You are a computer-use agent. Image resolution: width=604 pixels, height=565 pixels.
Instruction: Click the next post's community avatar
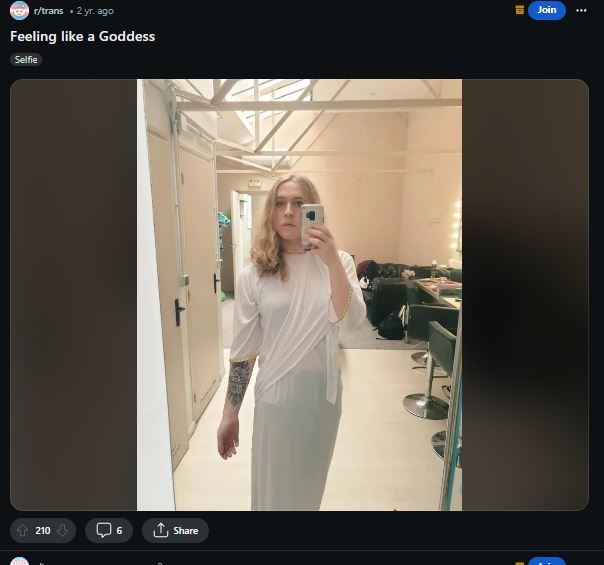click(x=19, y=561)
